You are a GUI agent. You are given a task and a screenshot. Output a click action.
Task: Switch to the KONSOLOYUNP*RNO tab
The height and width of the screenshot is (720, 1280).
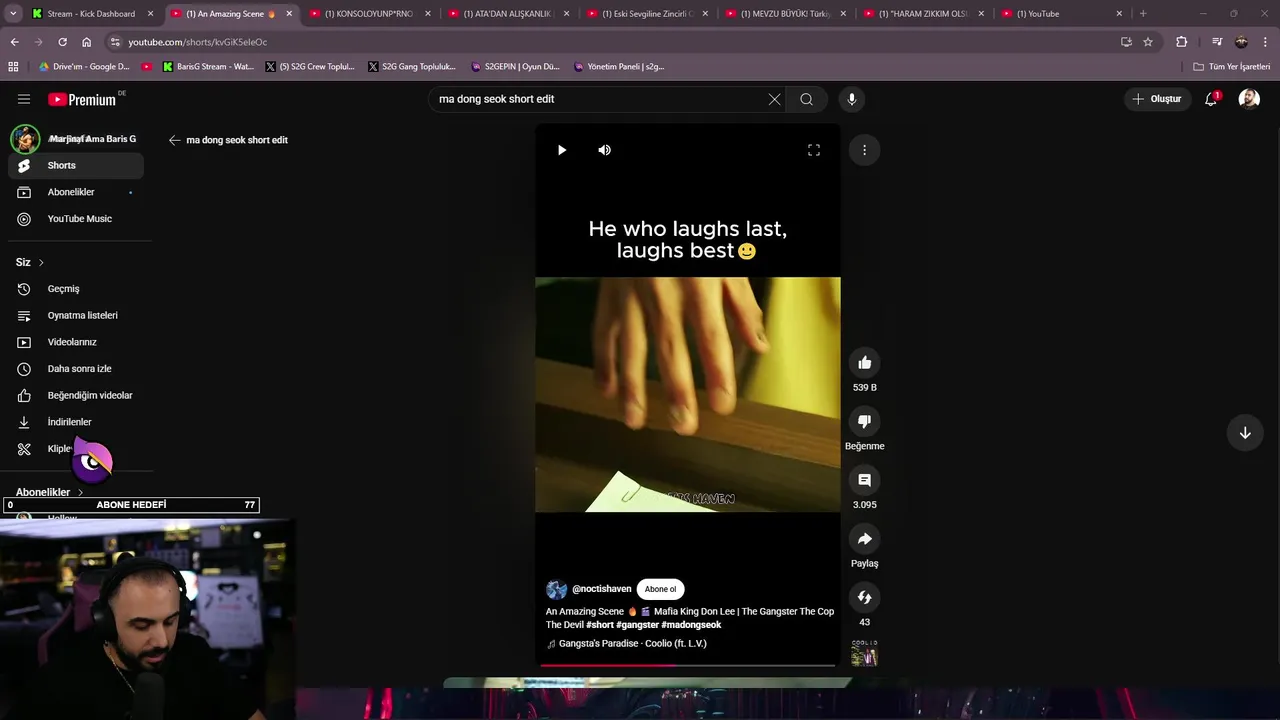click(x=368, y=14)
